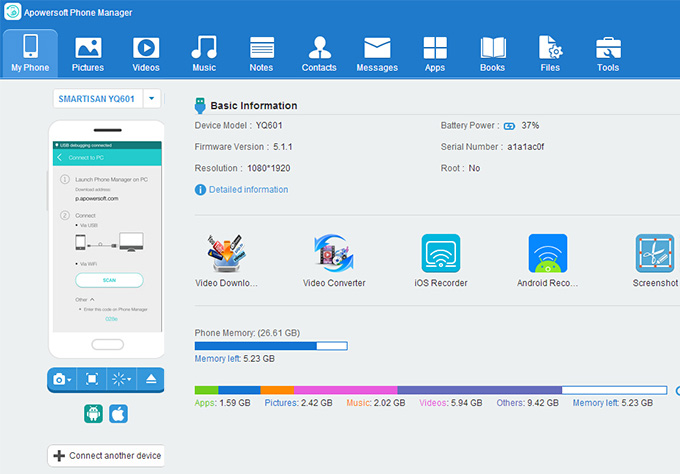Click the Phone Memory usage bar
This screenshot has width=680, height=474.
(x=271, y=346)
